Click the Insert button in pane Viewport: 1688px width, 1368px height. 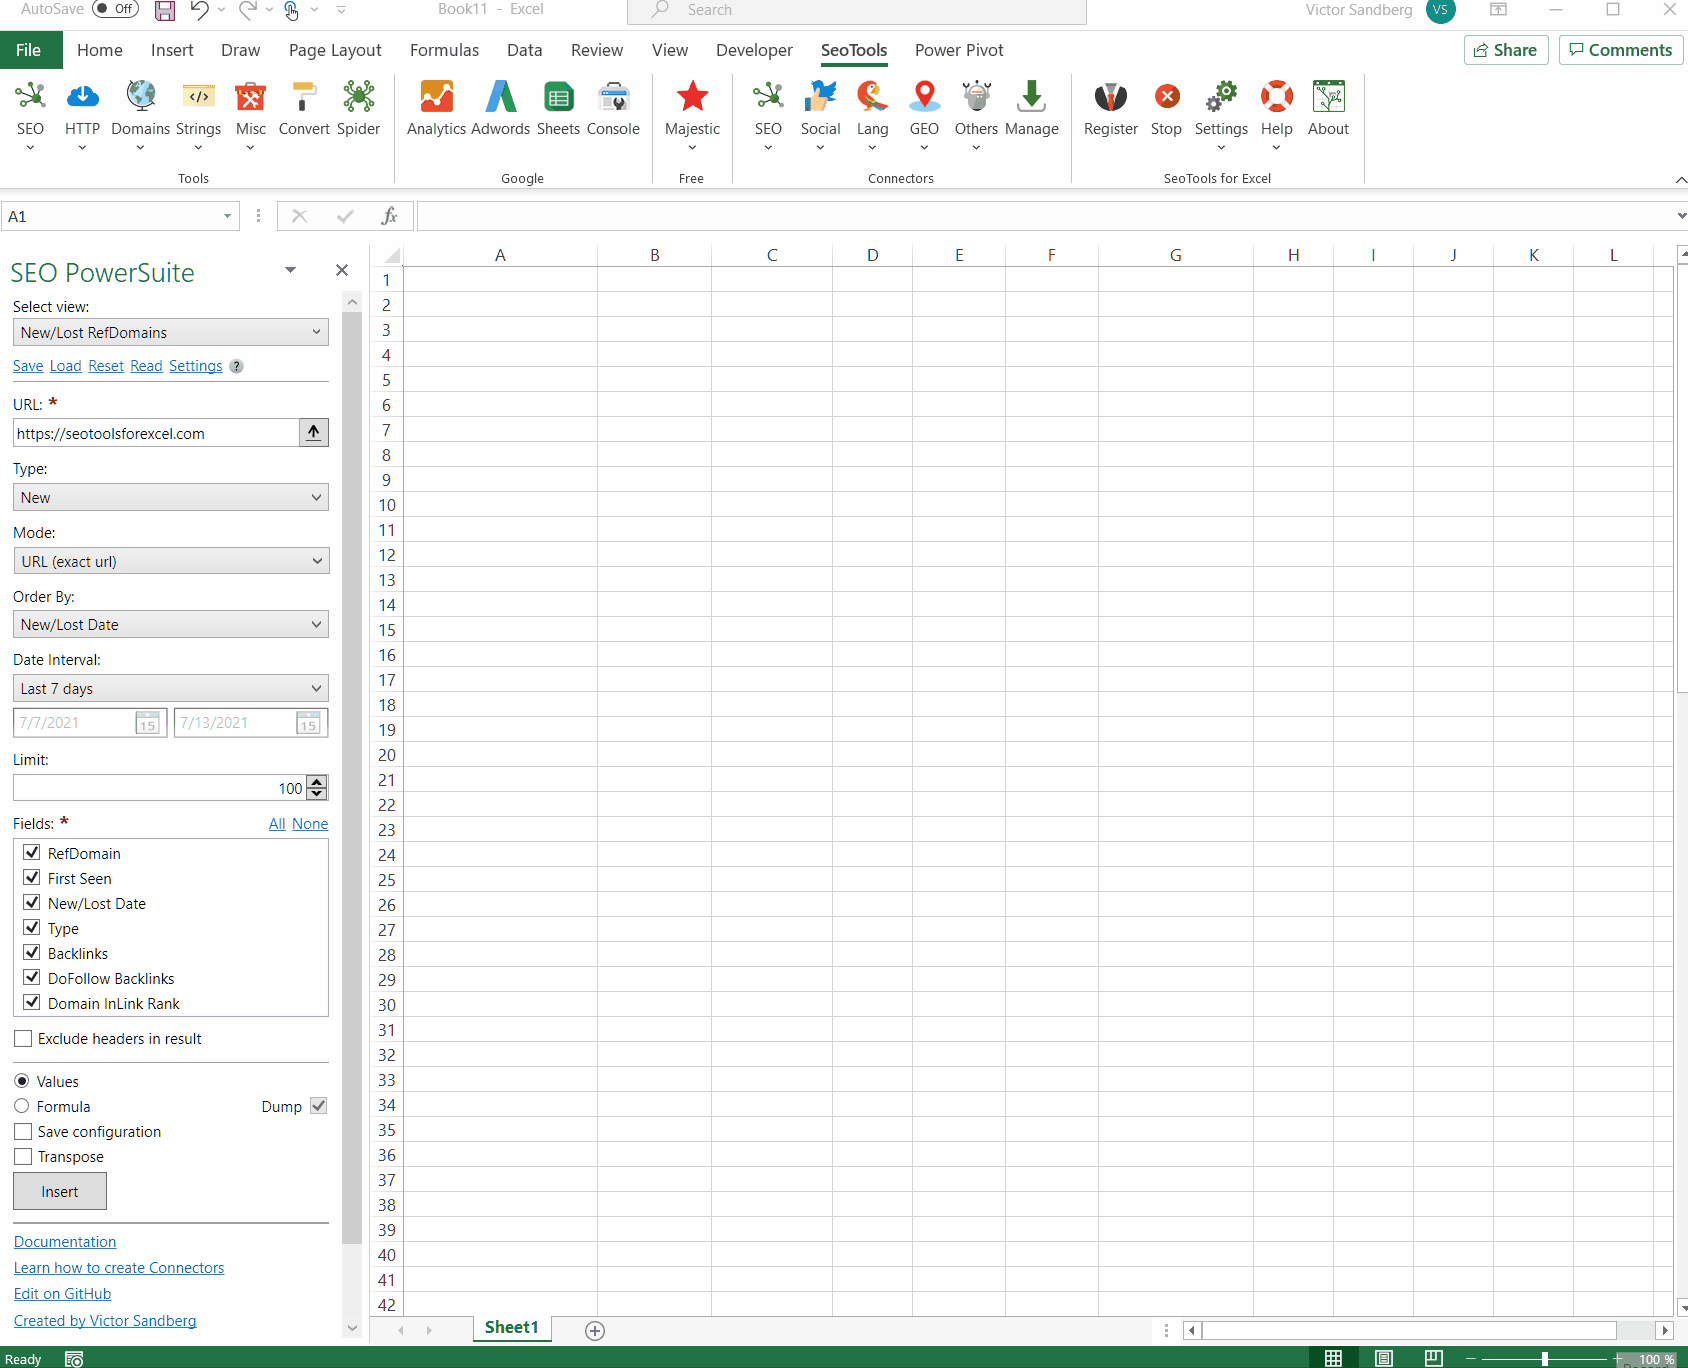(x=60, y=1191)
